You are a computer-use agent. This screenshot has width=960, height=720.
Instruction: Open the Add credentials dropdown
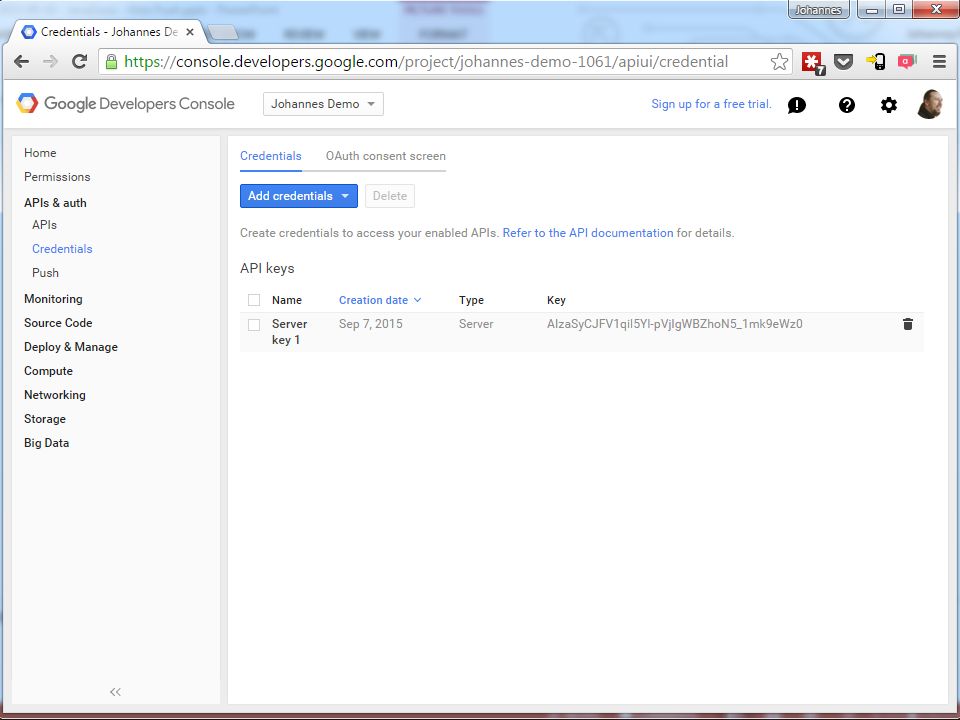[x=299, y=196]
